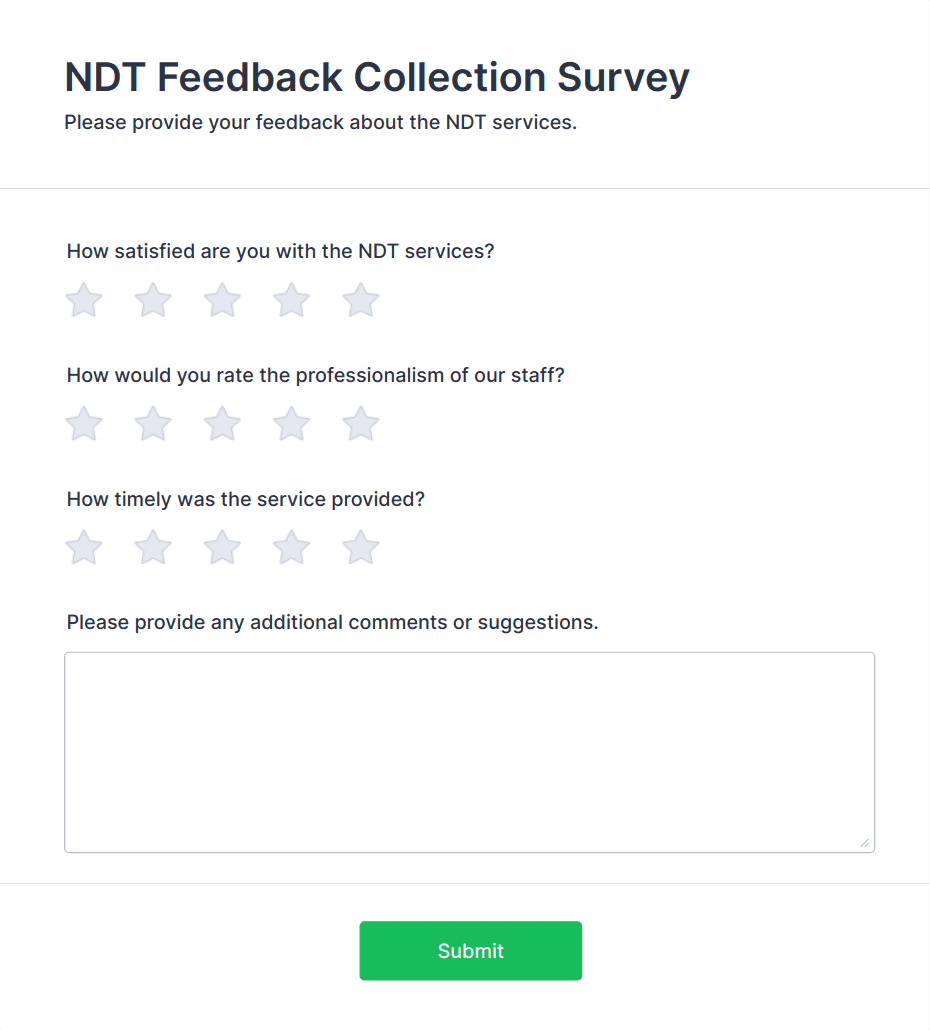Grab the comments box resize handle

[865, 843]
